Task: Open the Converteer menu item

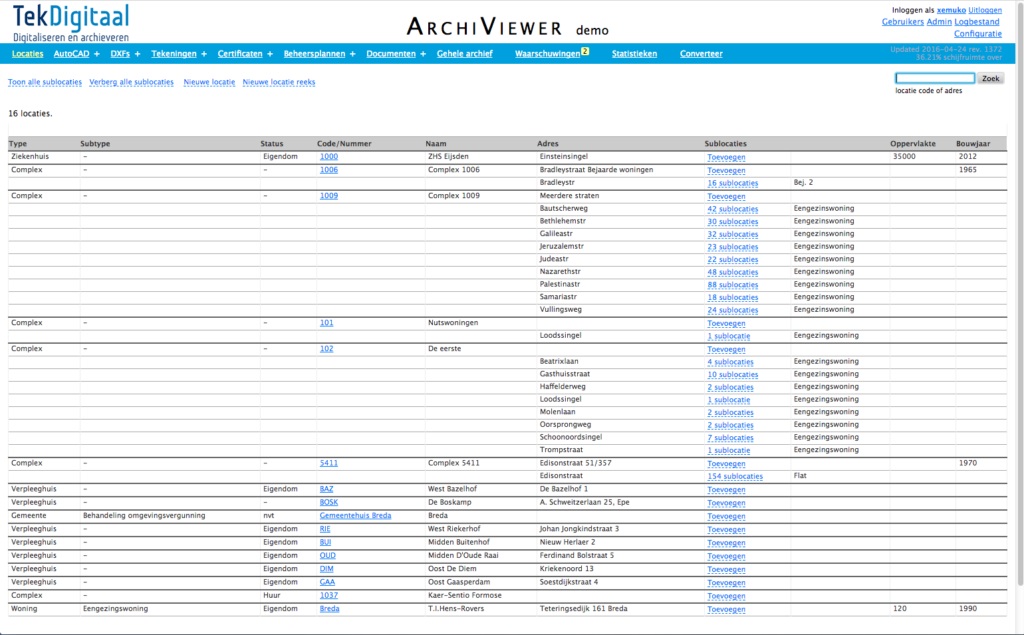Action: coord(701,54)
